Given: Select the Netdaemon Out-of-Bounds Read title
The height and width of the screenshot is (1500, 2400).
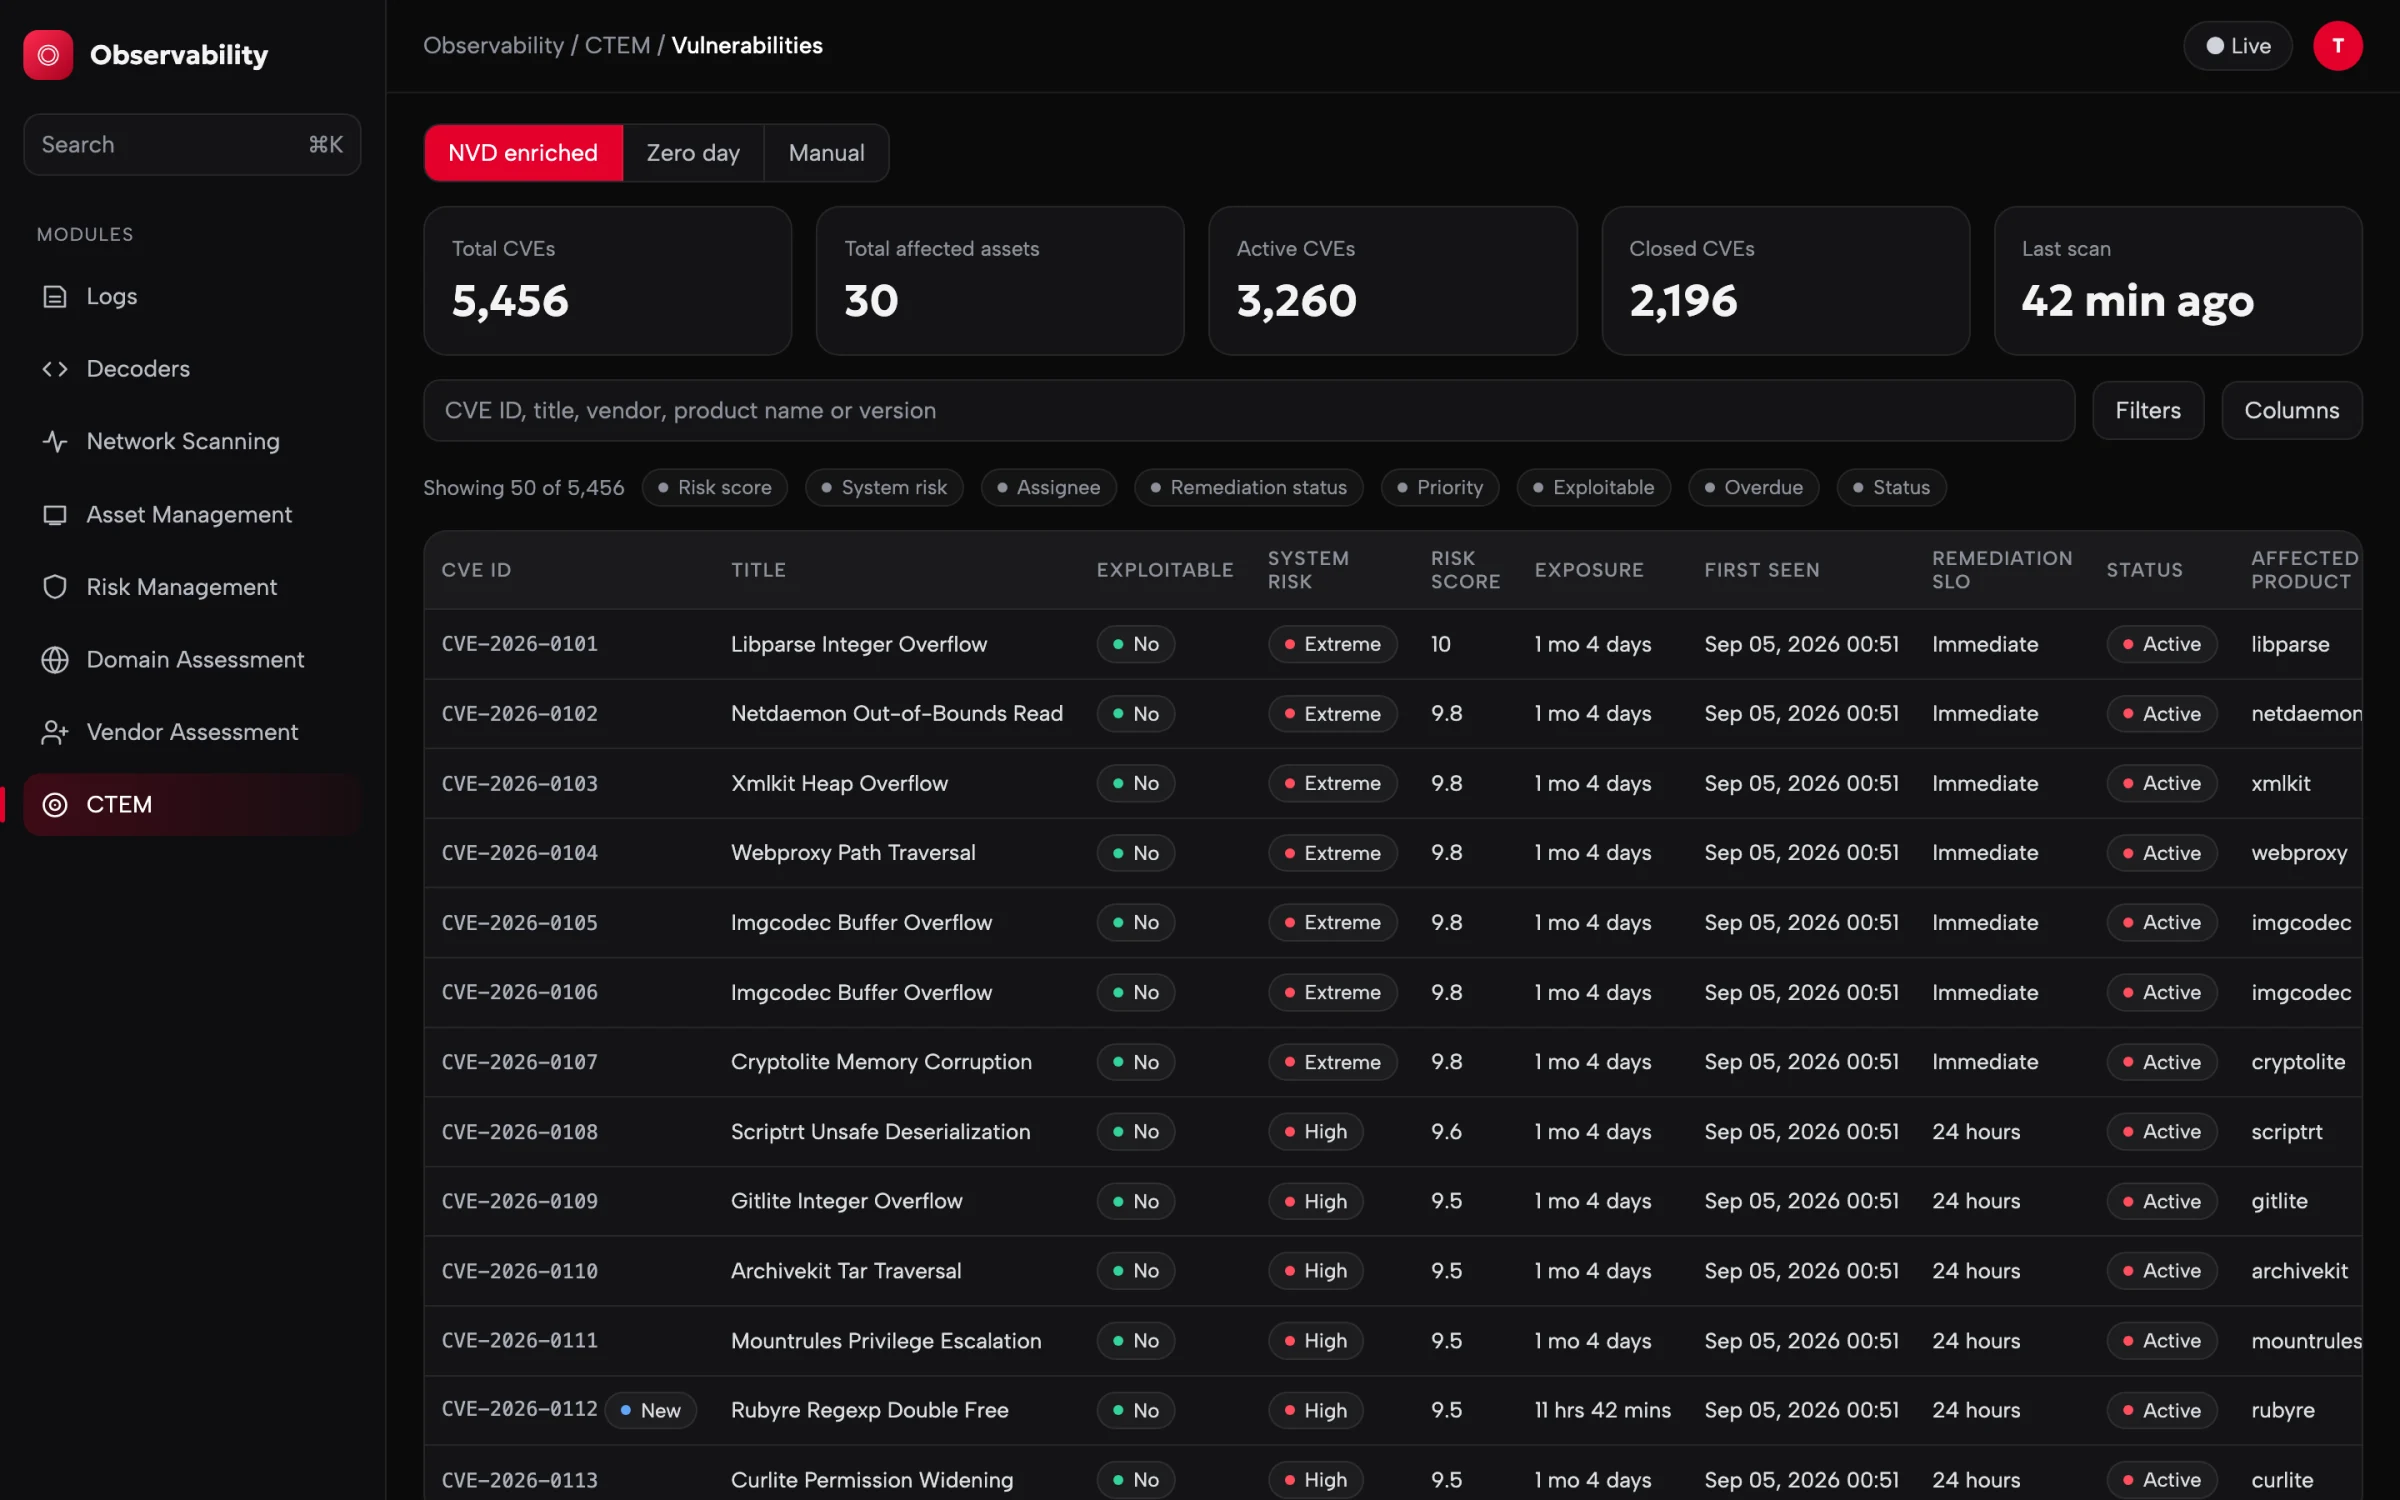Looking at the screenshot, I should pos(897,714).
